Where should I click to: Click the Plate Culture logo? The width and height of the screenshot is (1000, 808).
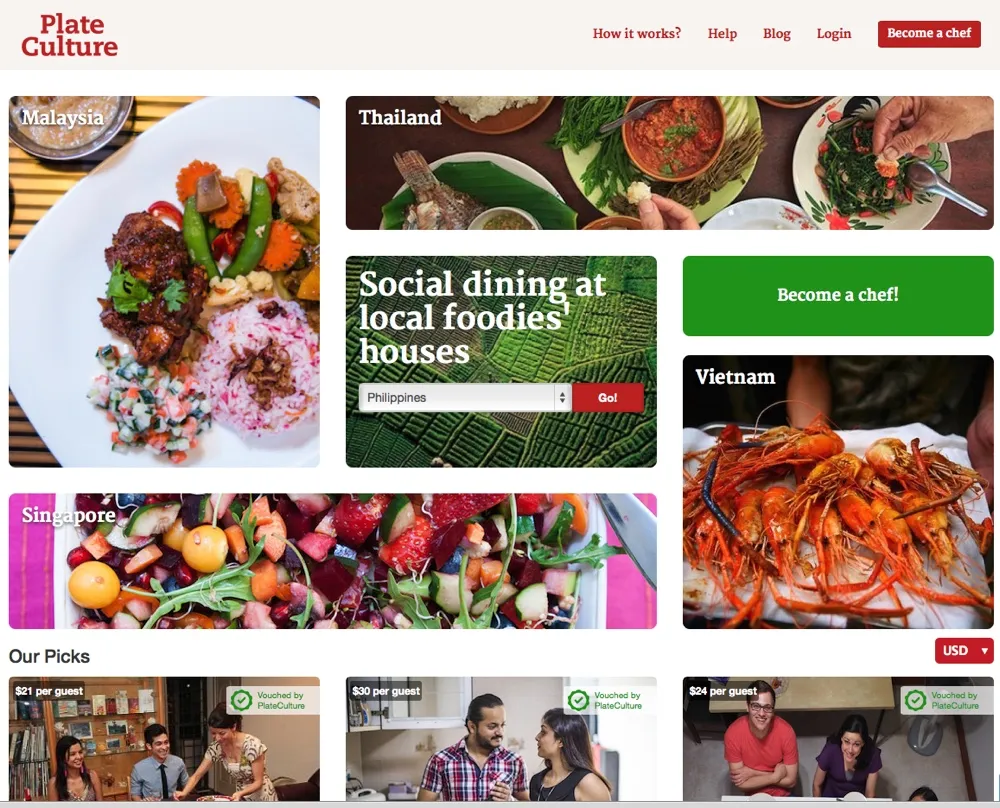70,35
